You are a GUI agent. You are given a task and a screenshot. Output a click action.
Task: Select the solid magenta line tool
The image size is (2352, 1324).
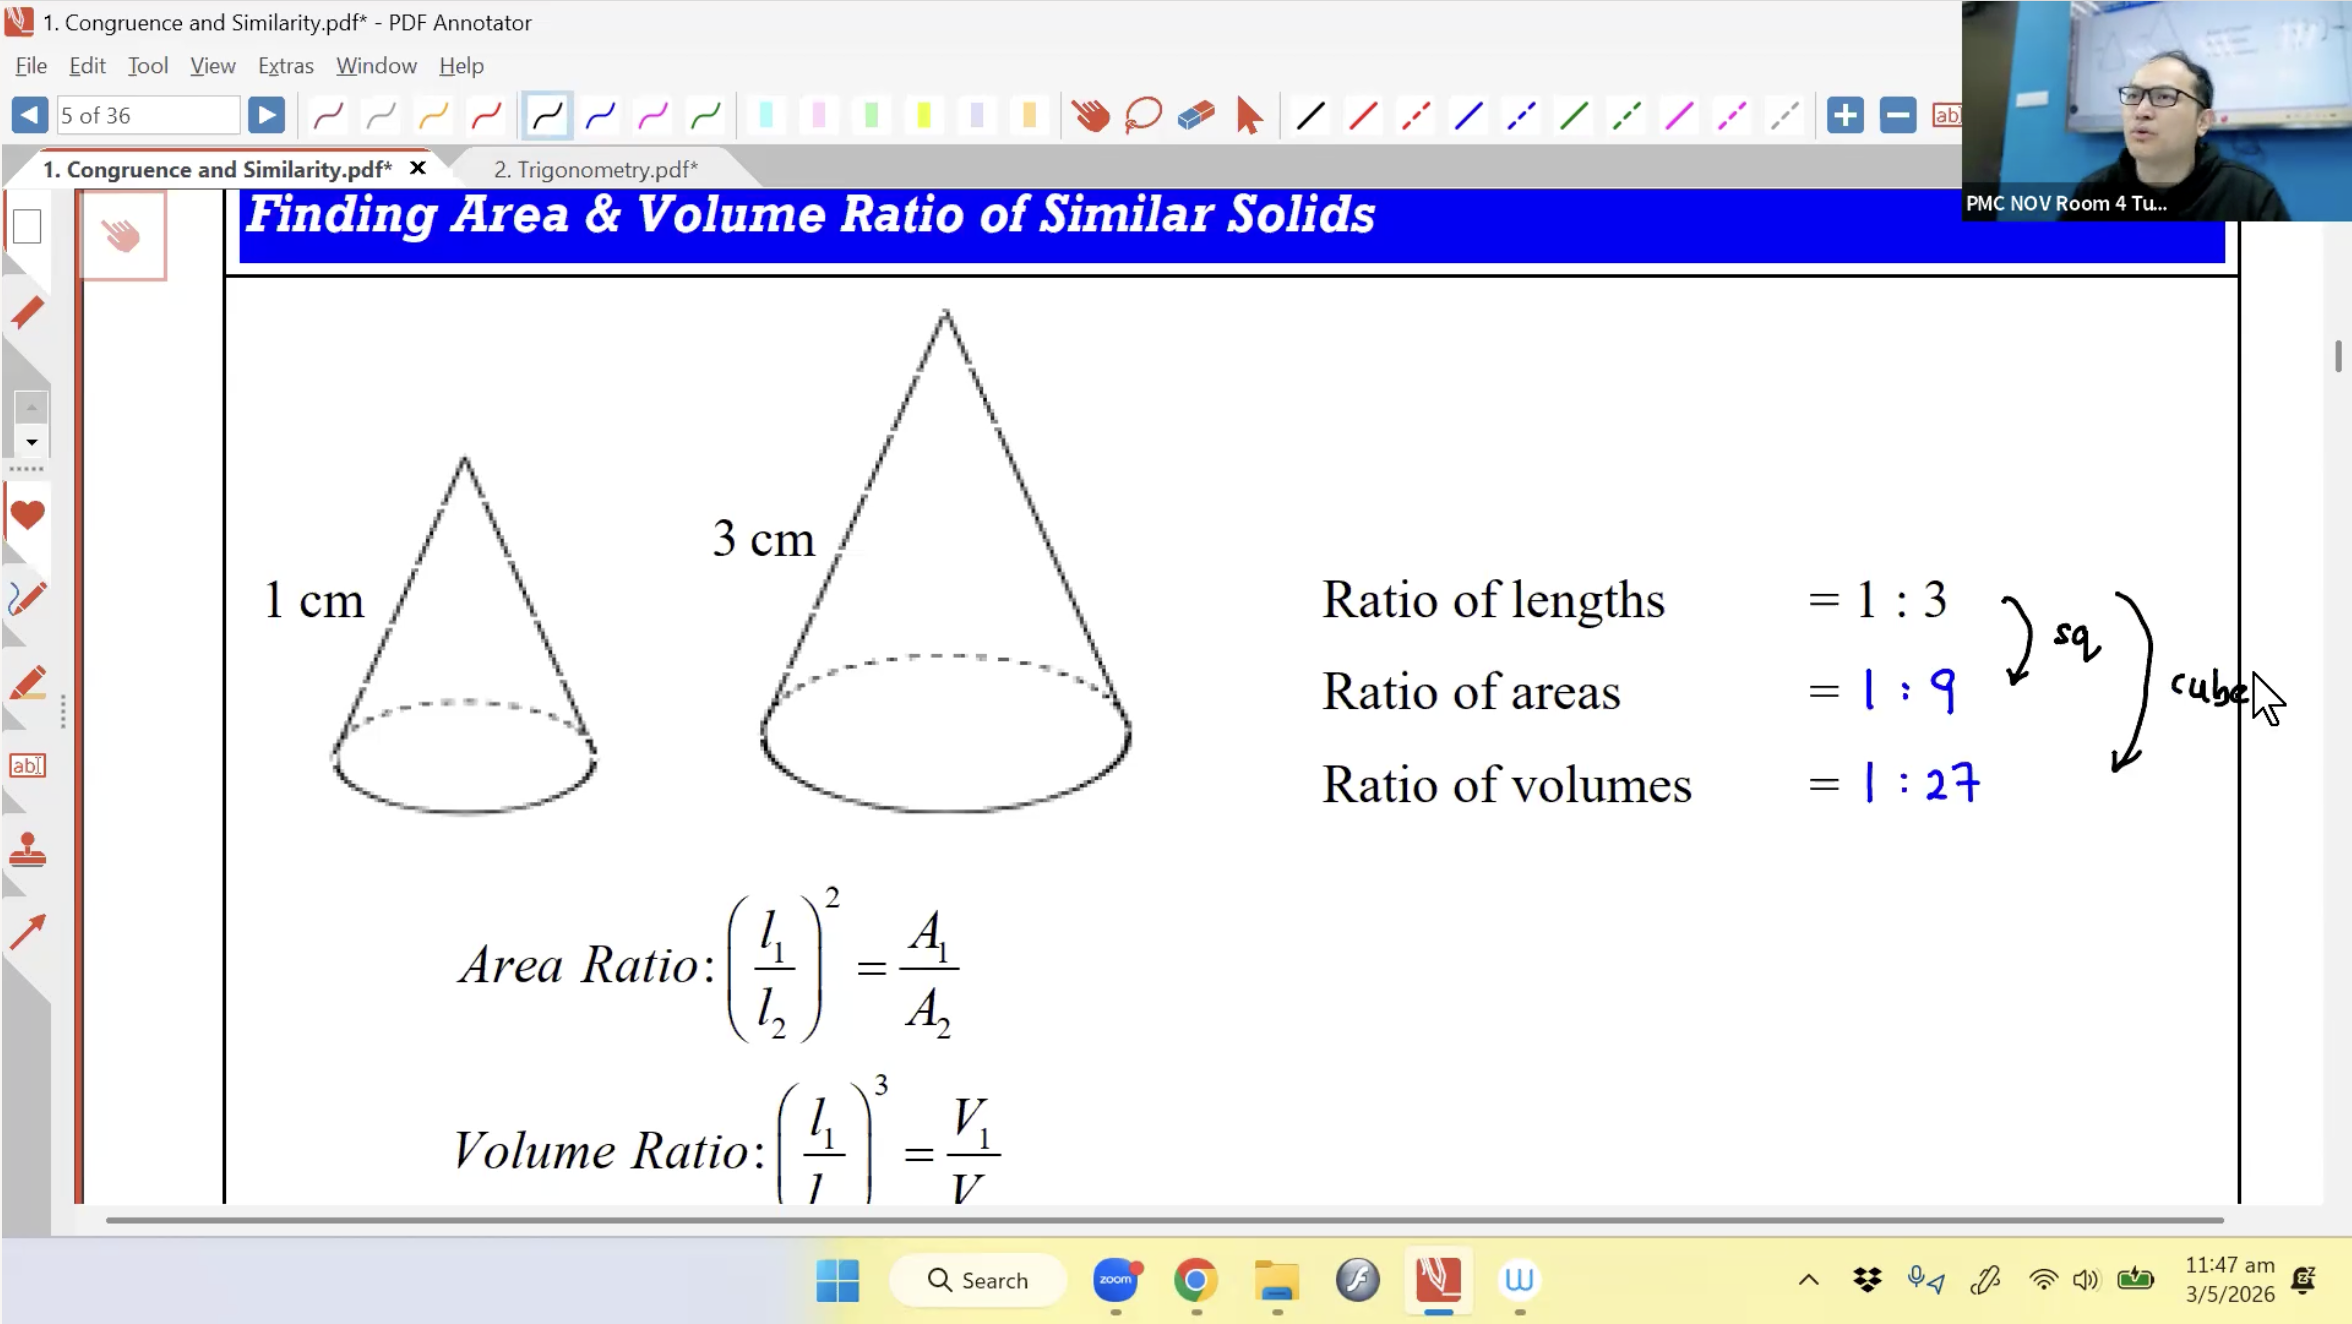(x=1679, y=116)
